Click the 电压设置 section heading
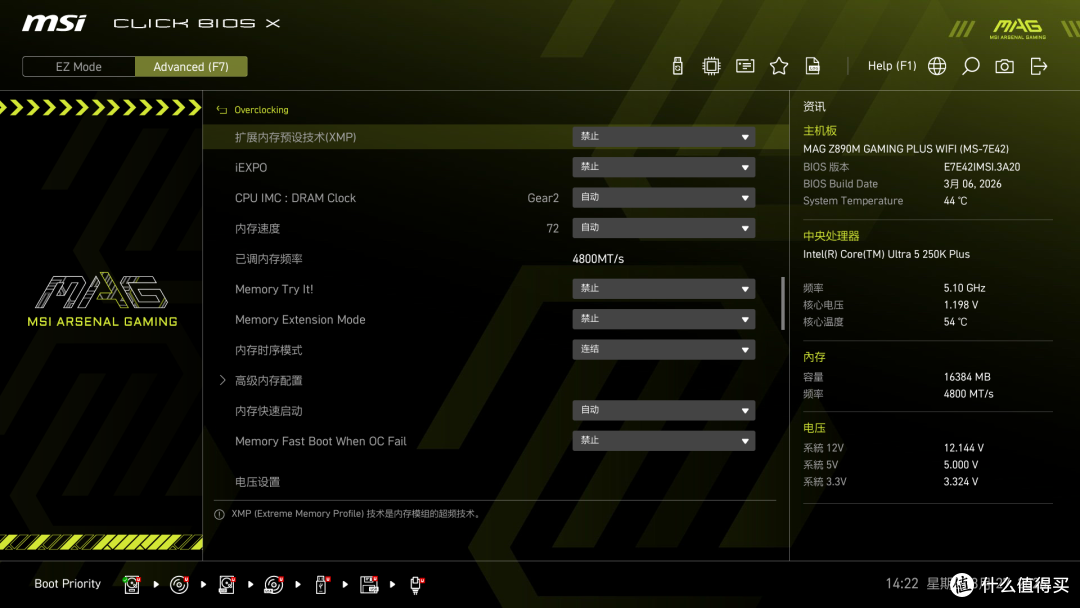 (258, 482)
